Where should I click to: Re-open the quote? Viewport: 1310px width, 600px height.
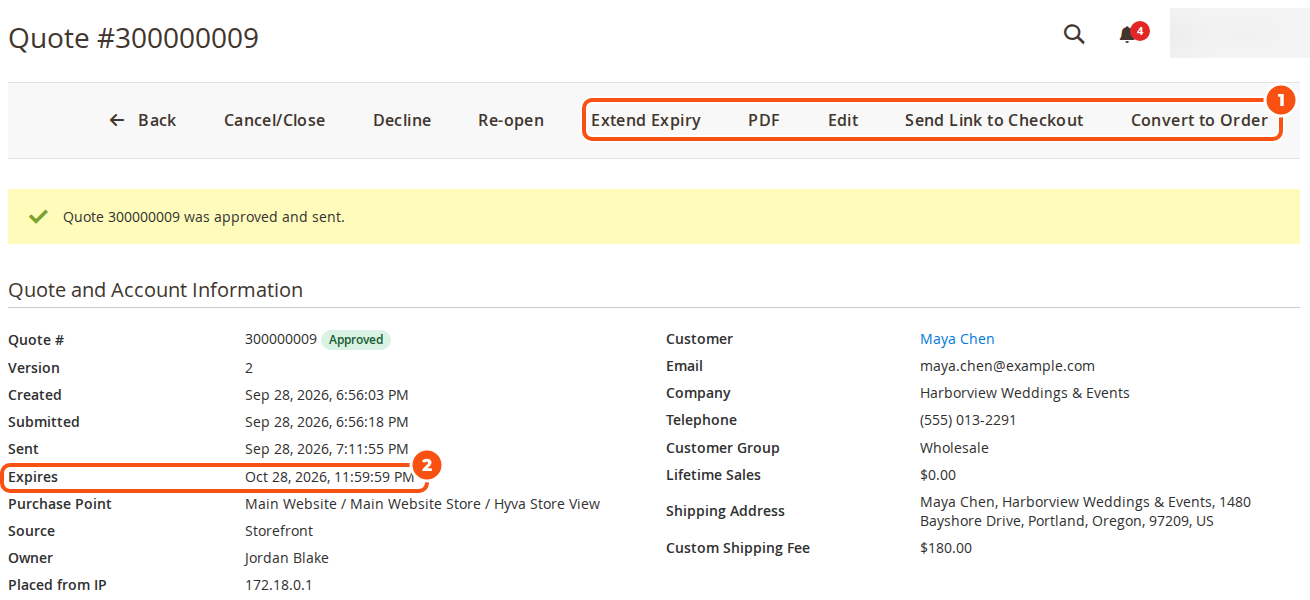tap(511, 120)
